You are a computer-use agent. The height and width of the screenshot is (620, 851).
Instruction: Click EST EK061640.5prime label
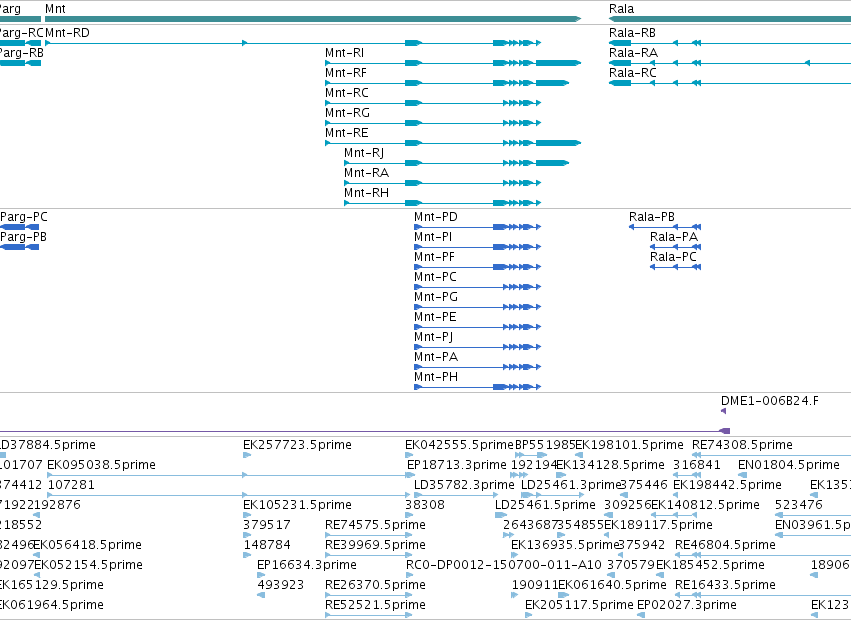pos(612,585)
